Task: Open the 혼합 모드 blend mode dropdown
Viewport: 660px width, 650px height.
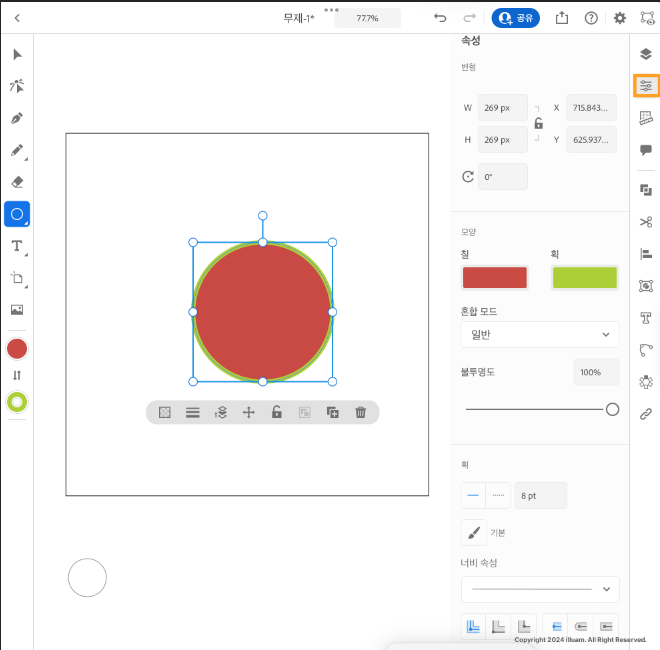Action: click(x=540, y=335)
